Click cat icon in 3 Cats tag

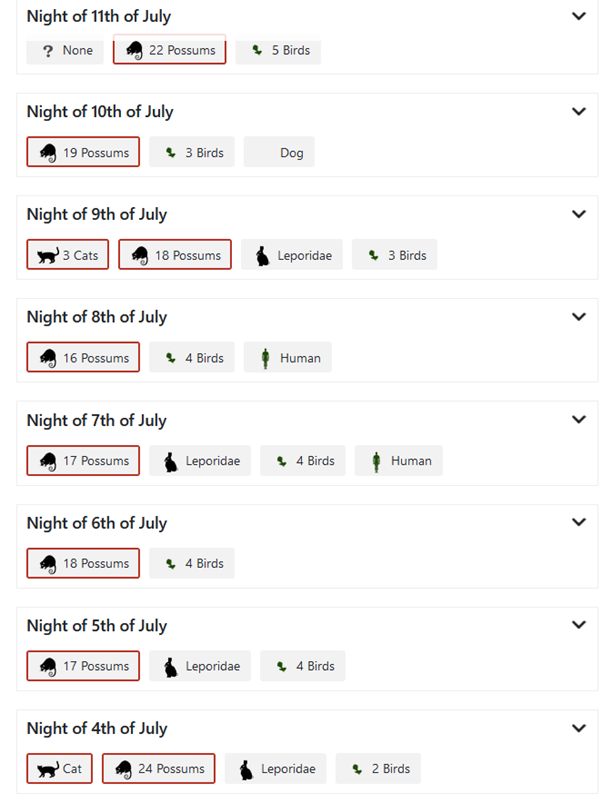coord(48,255)
